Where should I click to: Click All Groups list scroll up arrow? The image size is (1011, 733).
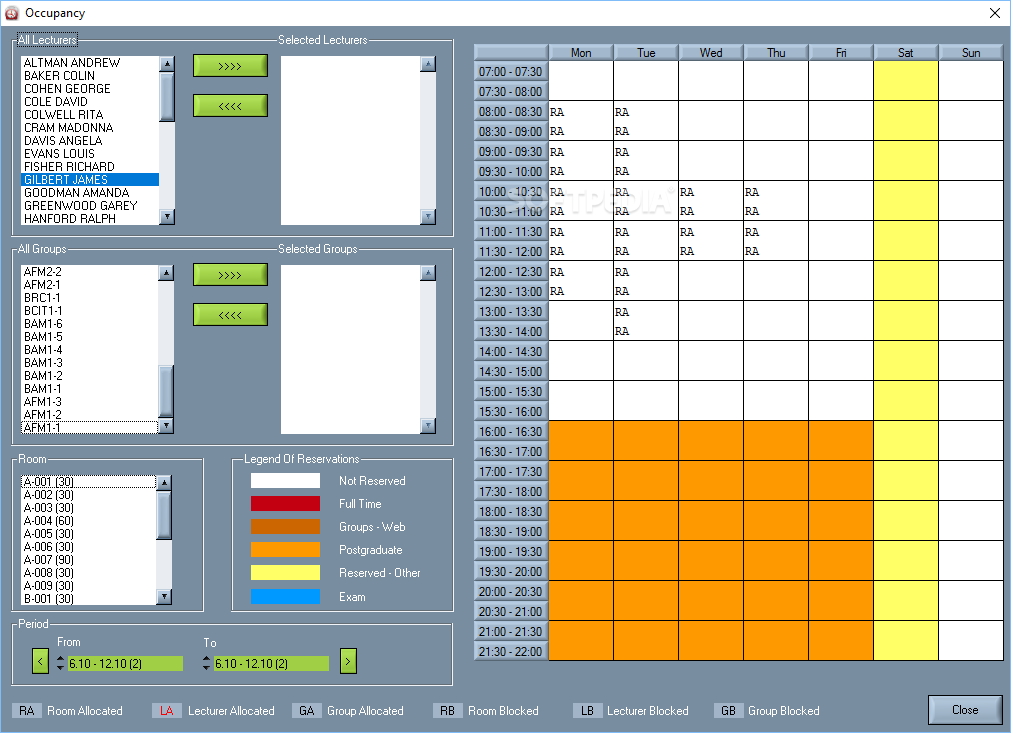coord(166,272)
